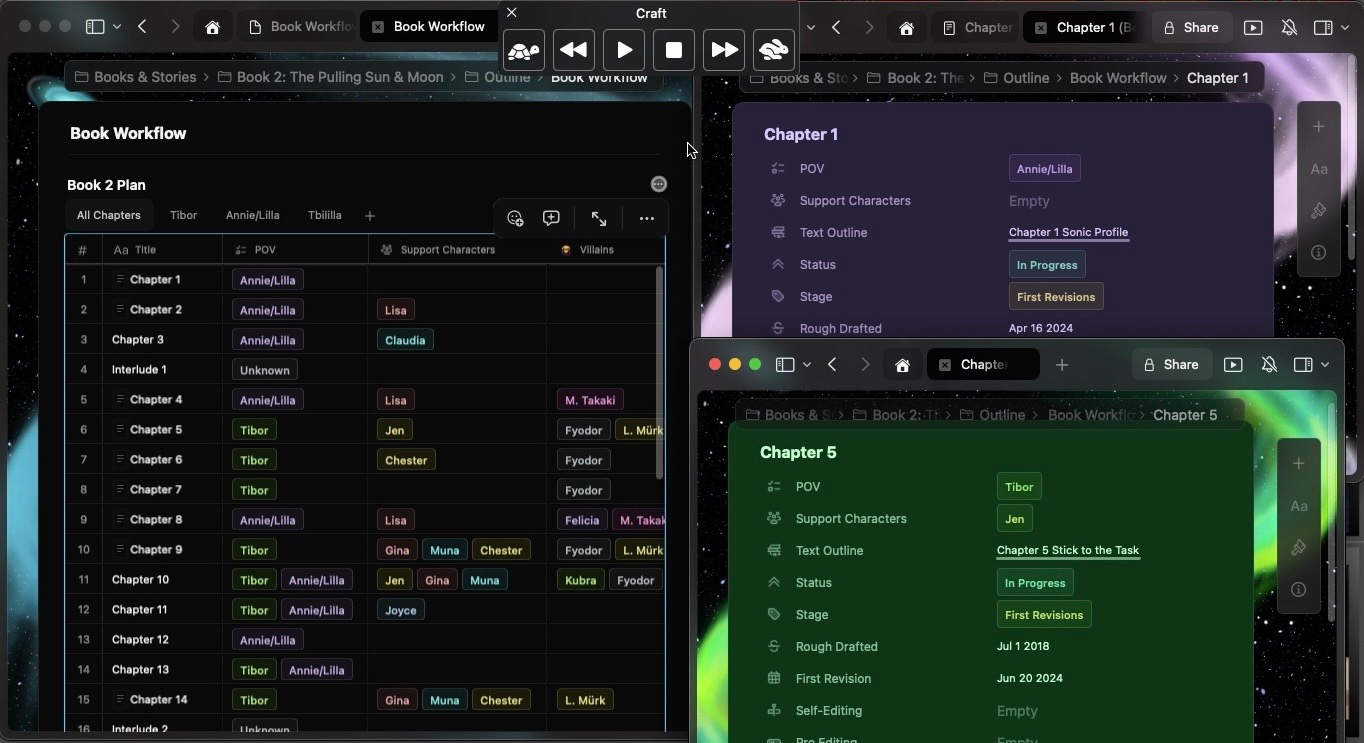This screenshot has height=743, width=1364.
Task: Close the active Book Workflow tab
Action: click(377, 27)
